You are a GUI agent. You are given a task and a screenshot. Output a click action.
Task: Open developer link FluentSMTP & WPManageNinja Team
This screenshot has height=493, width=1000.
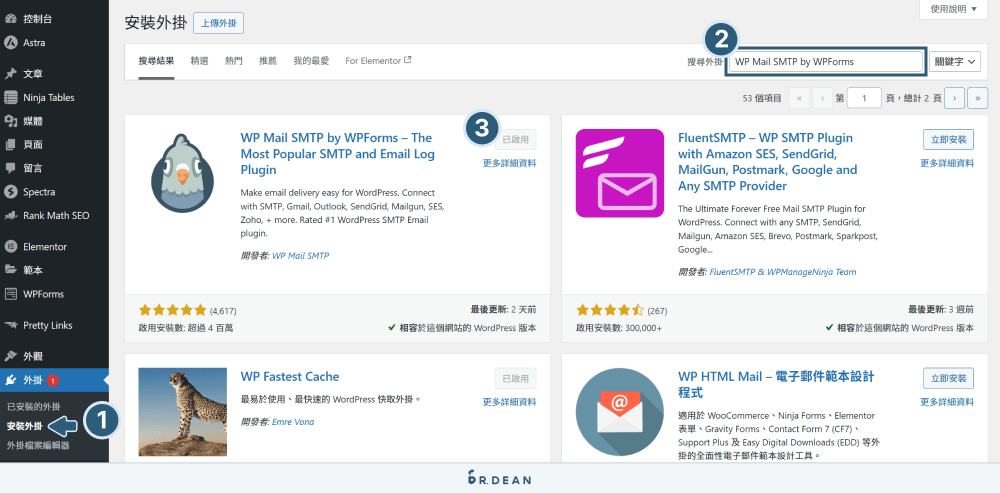pyautogui.click(x=783, y=272)
